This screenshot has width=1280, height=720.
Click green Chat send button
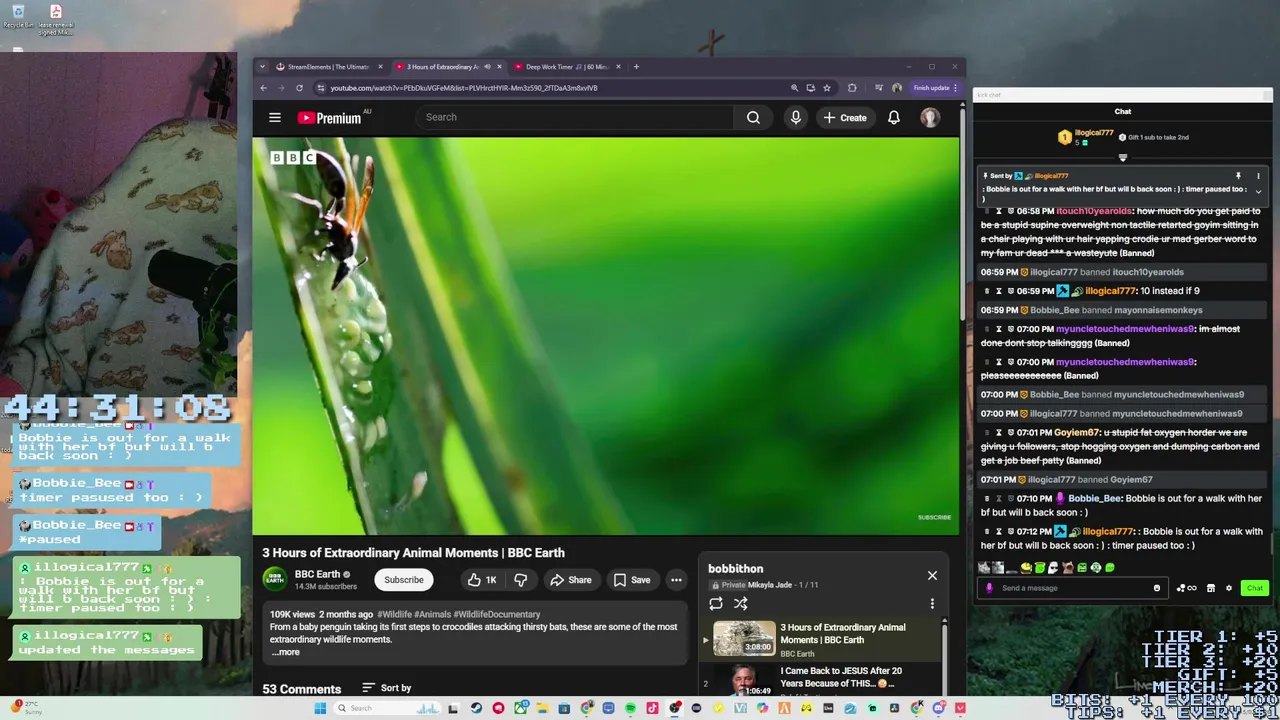1254,588
